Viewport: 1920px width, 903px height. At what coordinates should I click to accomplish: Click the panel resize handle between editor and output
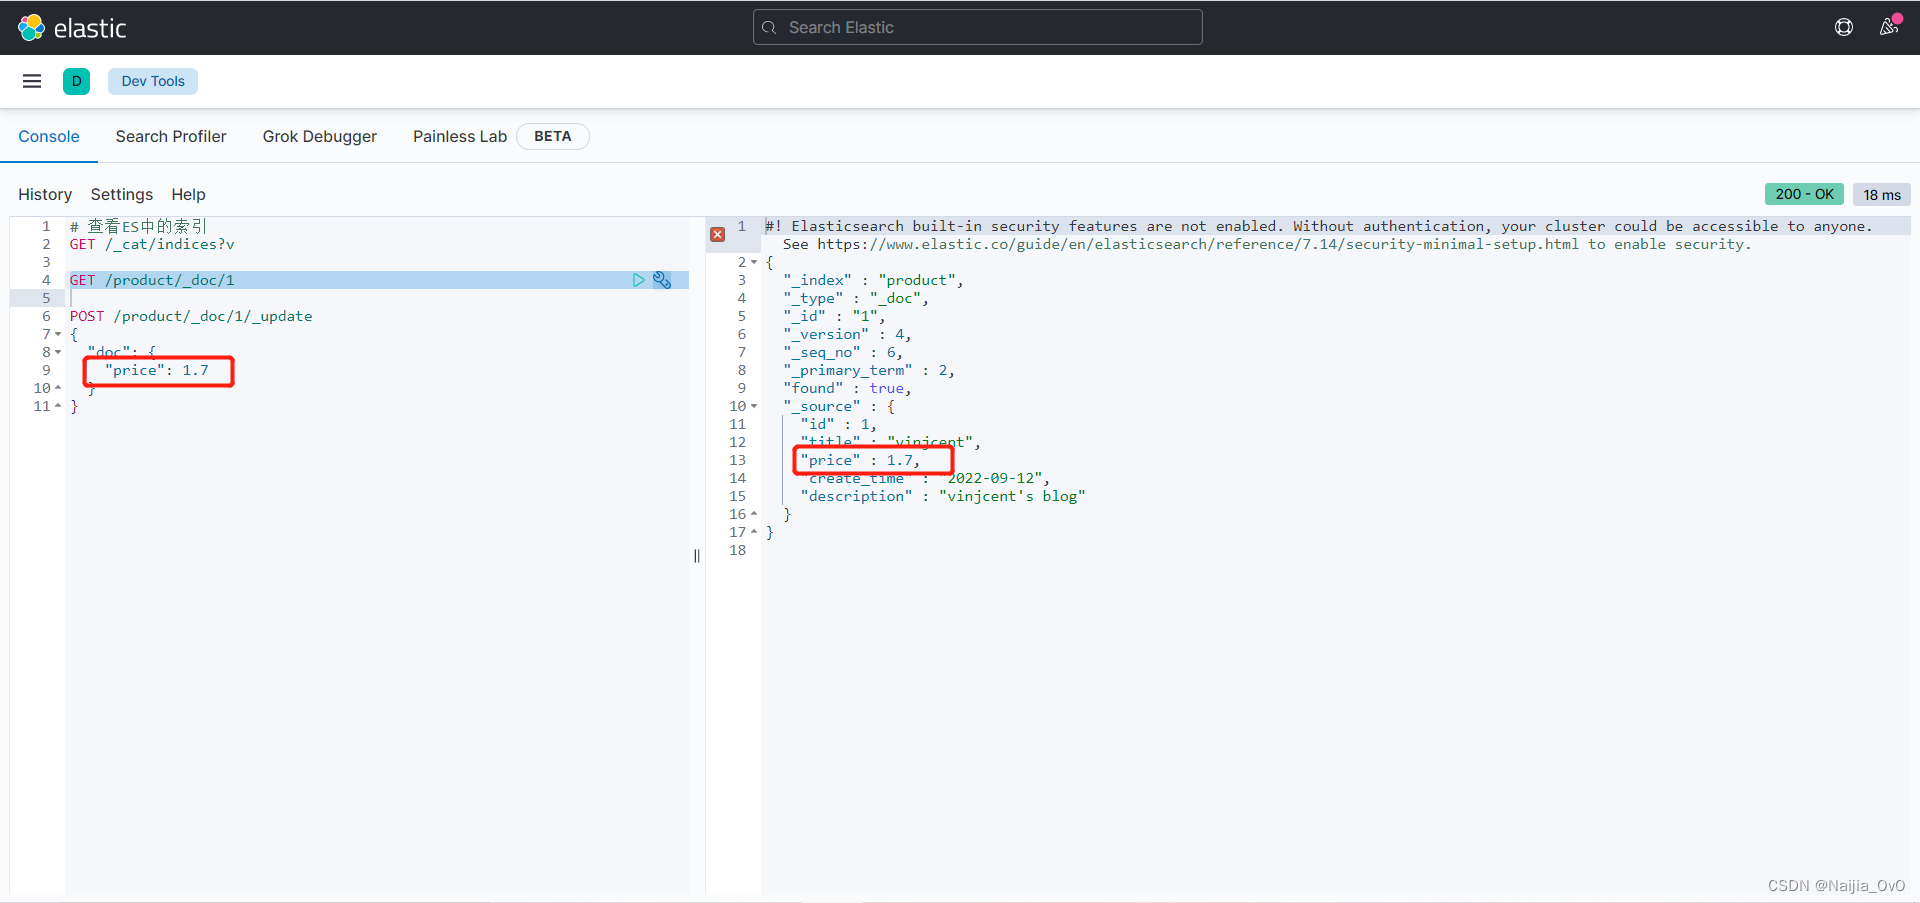[x=697, y=556]
